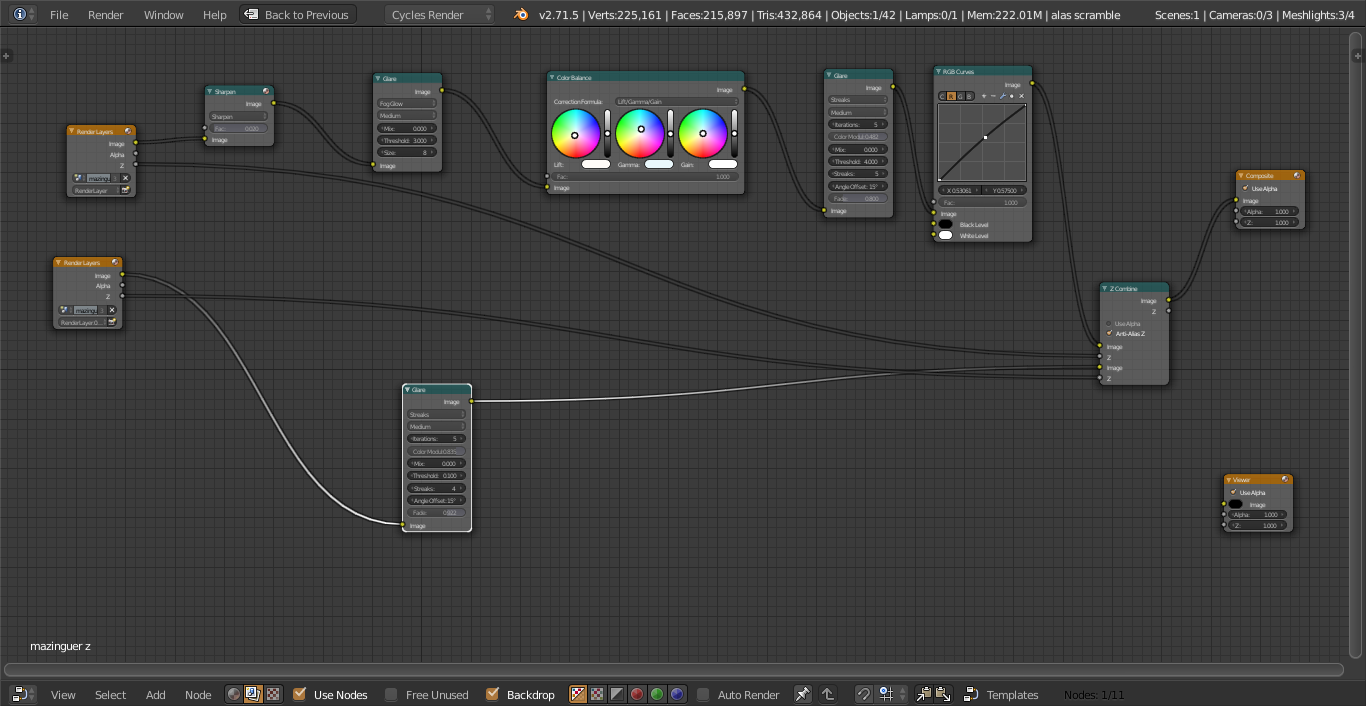Go to parent node tree icon
The width and height of the screenshot is (1366, 706).
tap(828, 694)
